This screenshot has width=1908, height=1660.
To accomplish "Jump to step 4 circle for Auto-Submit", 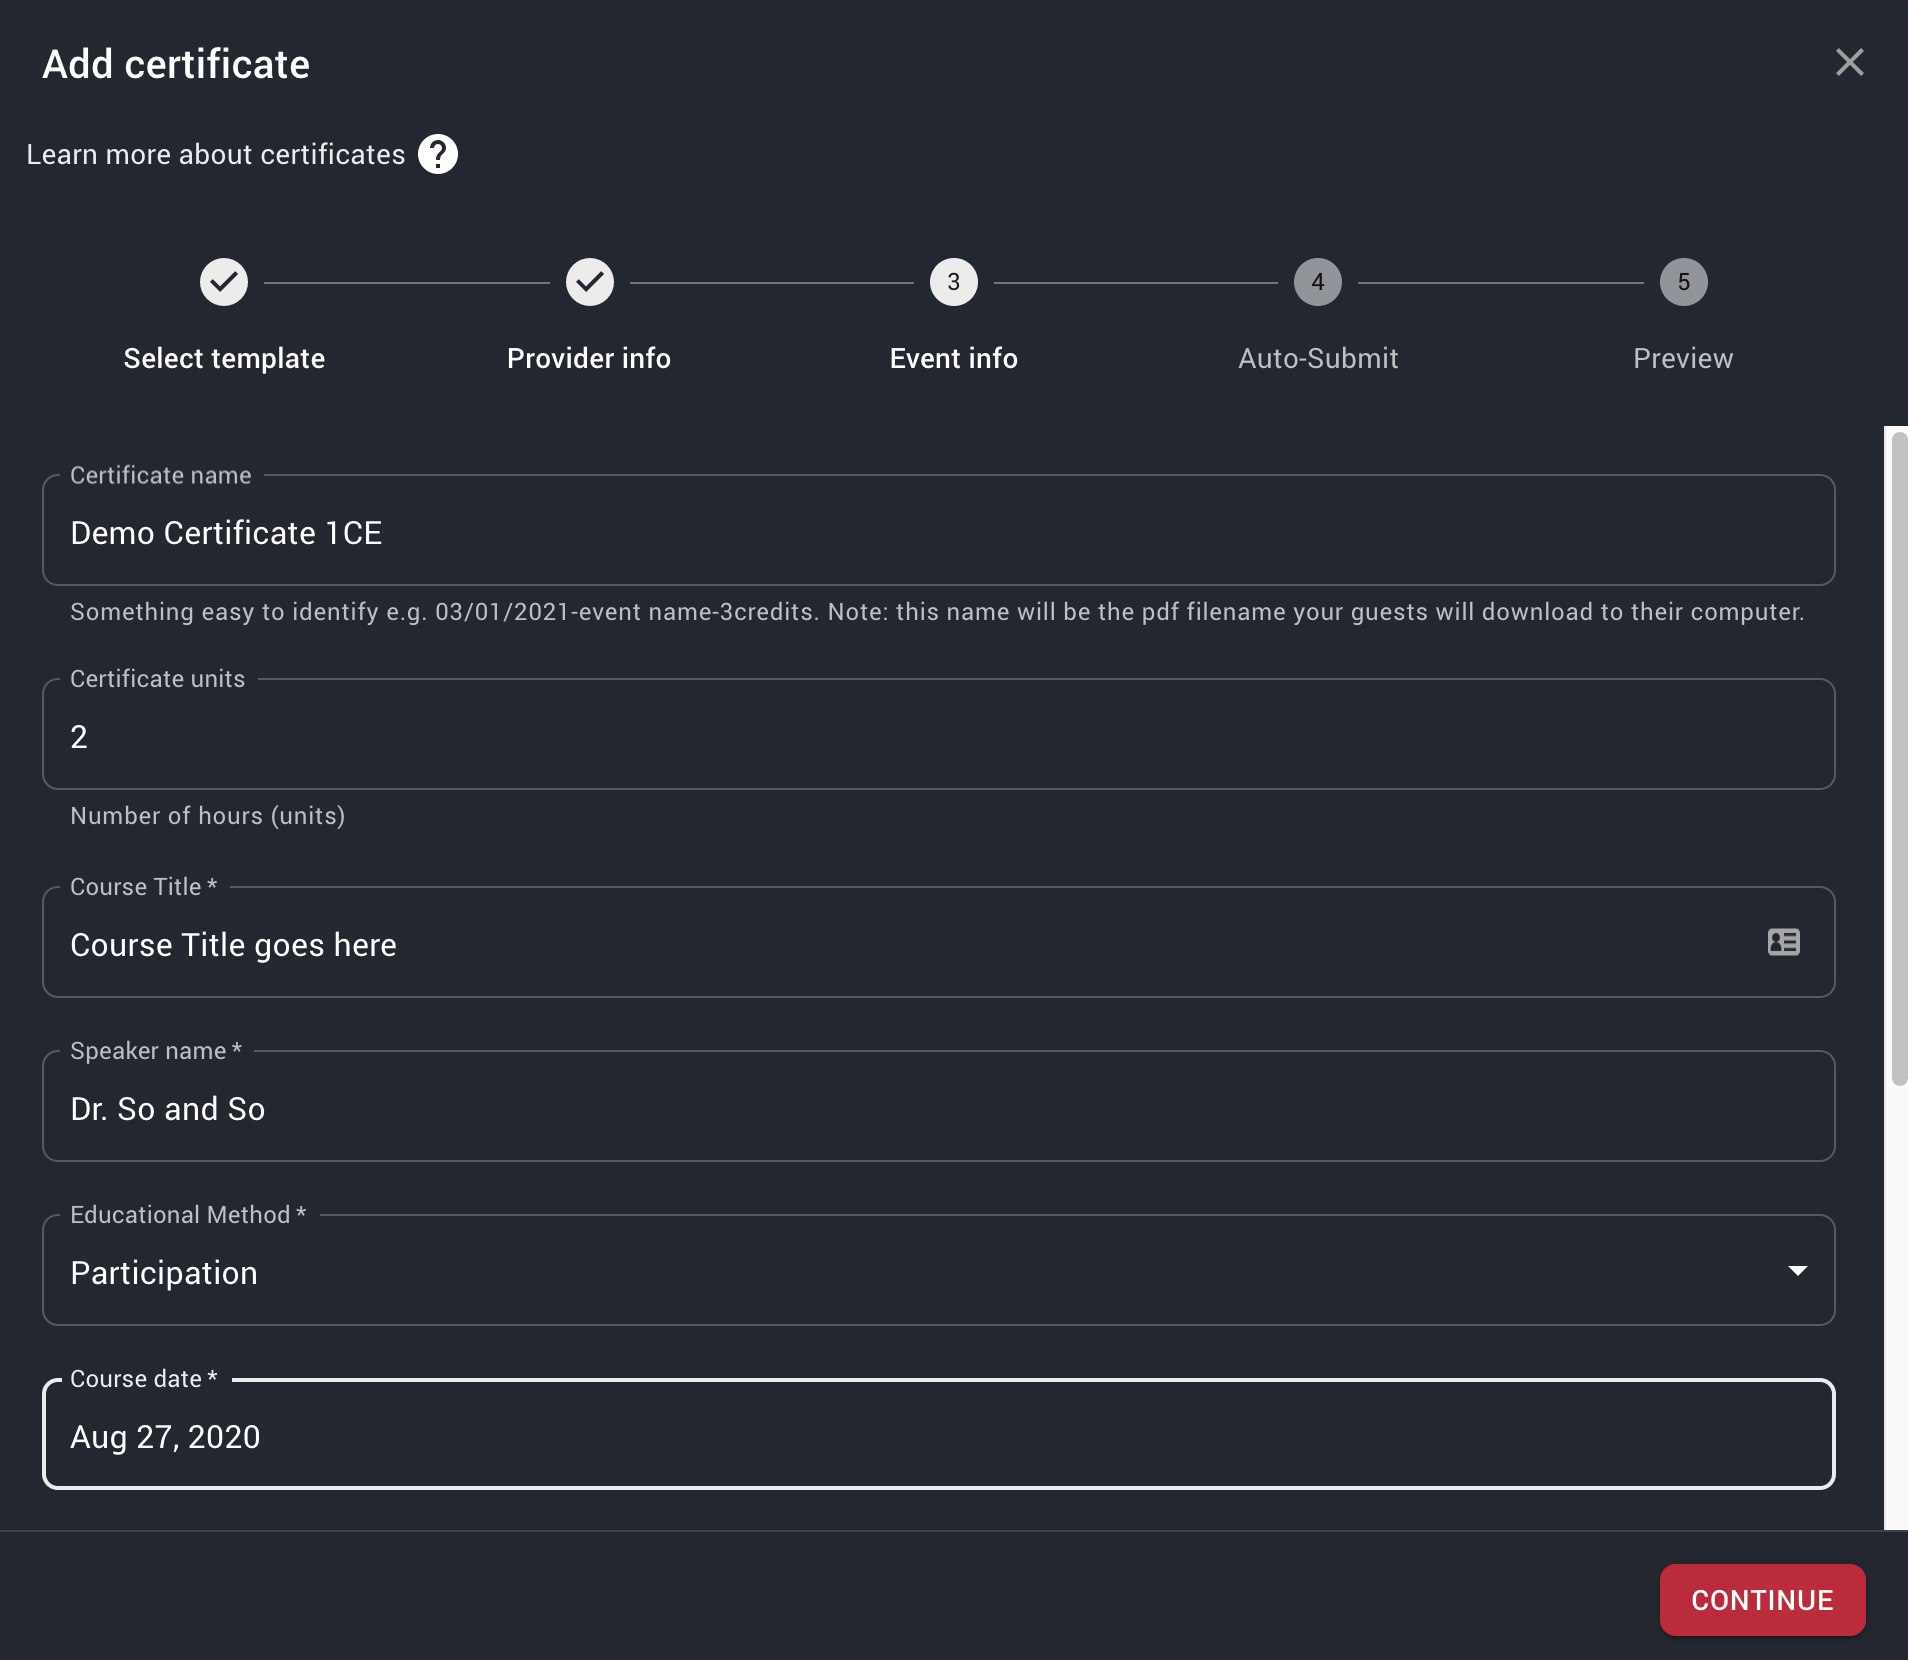I will coord(1318,282).
